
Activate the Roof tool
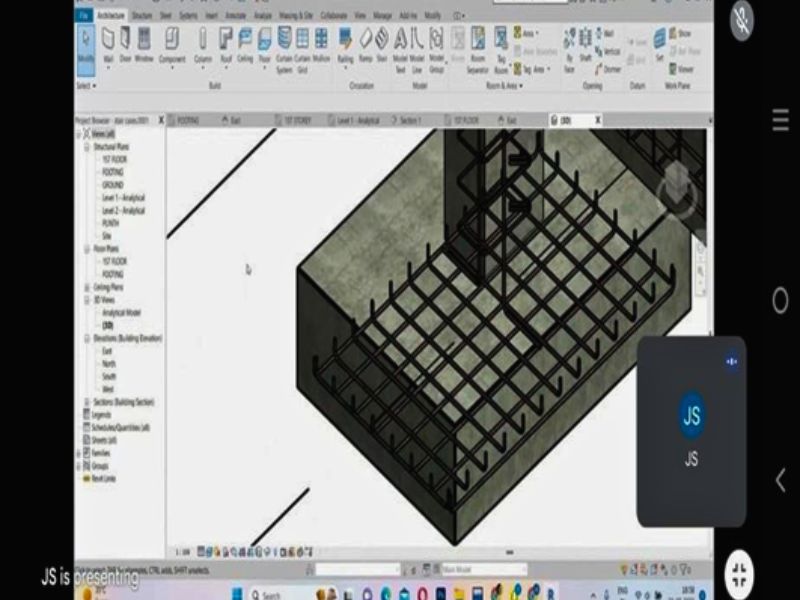[x=226, y=46]
